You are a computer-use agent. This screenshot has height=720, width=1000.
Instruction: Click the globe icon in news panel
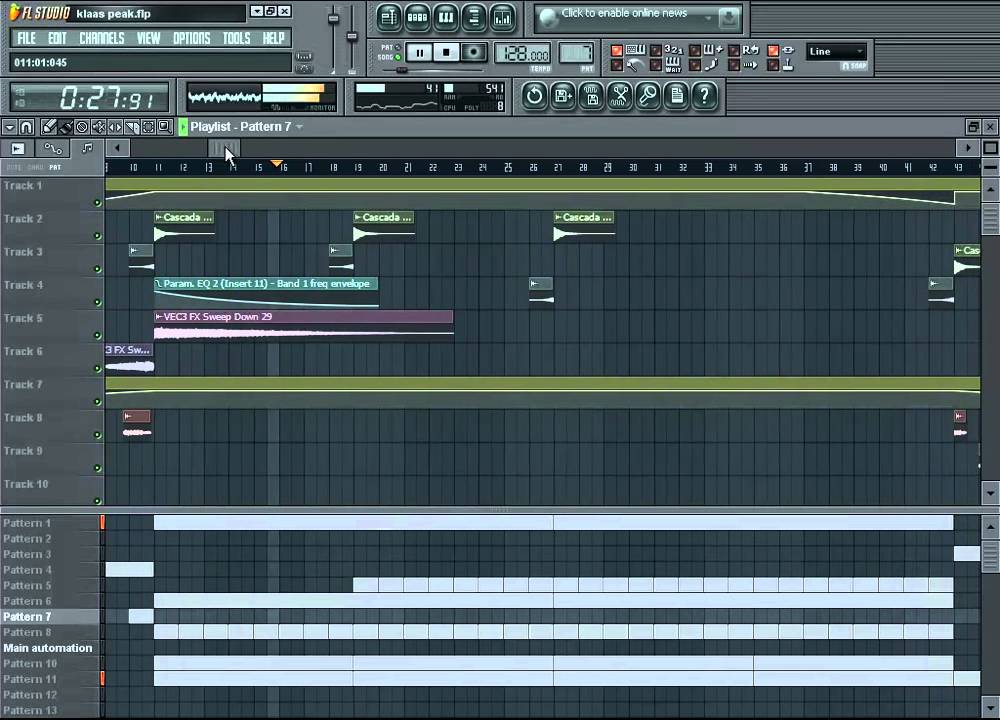548,18
